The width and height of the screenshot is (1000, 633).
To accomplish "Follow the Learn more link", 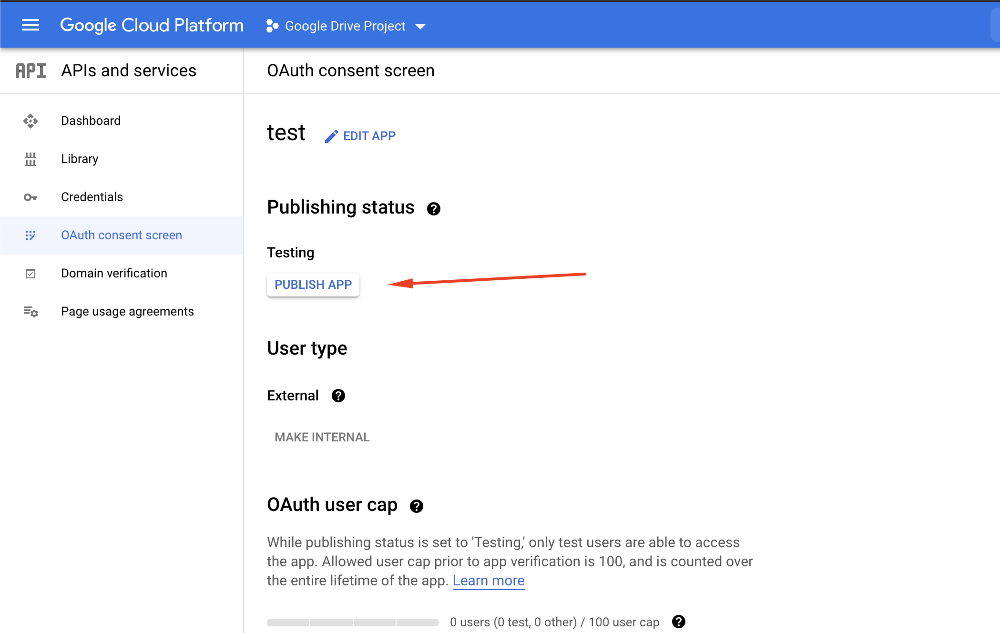I will pos(489,581).
